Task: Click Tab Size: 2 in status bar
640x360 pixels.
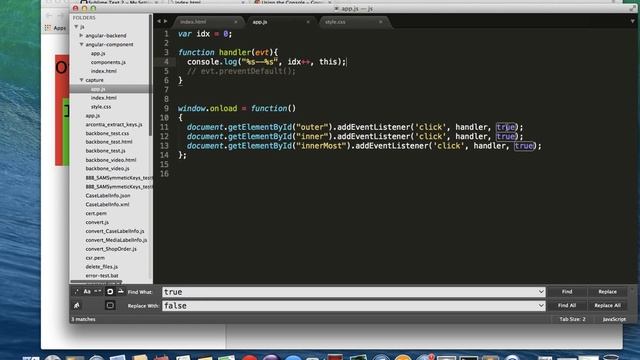Action: point(572,319)
